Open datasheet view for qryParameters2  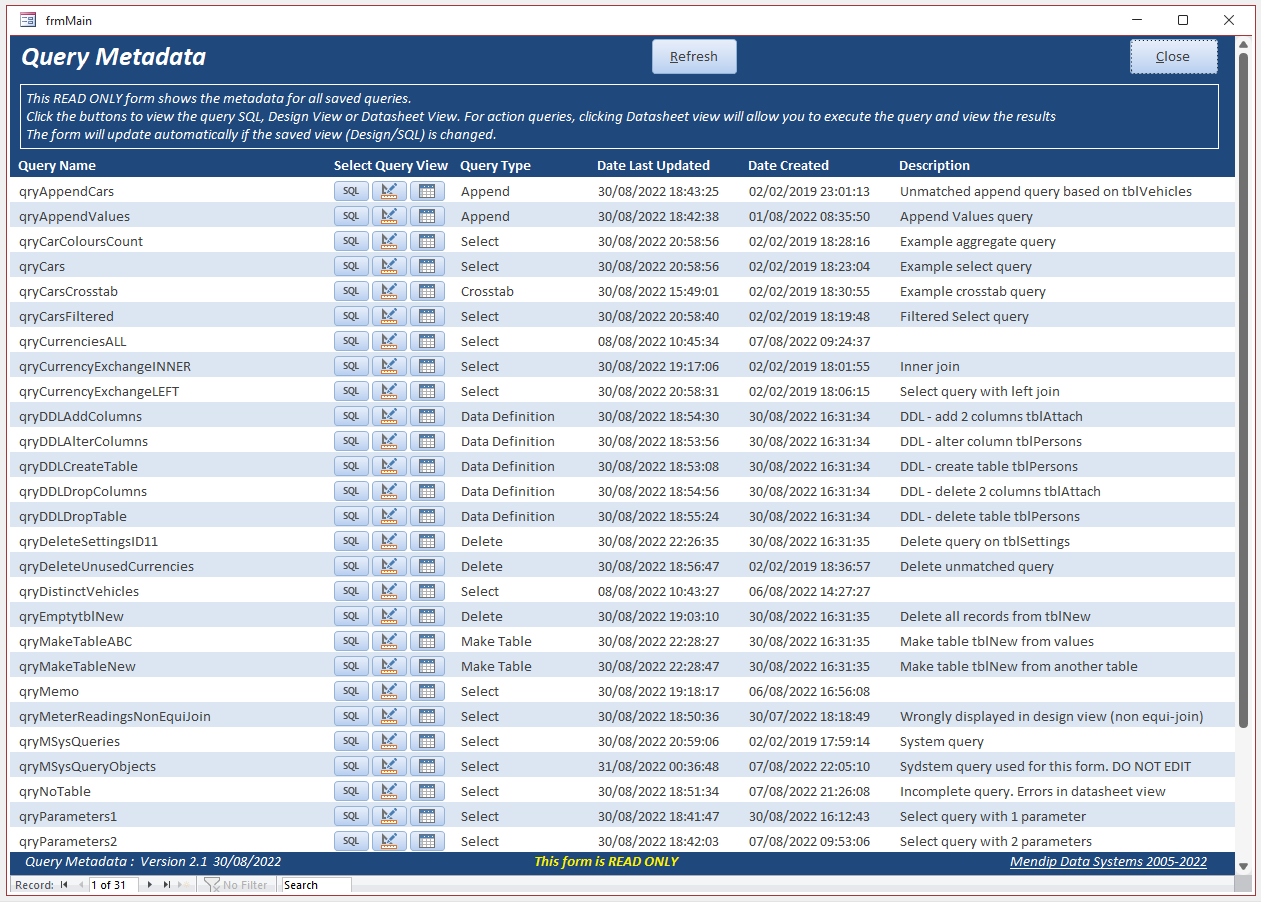(427, 841)
